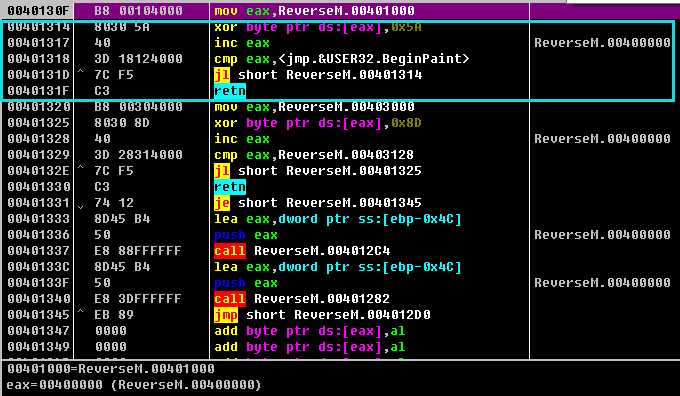The image size is (680, 396).
Task: Click 'retn' at address 00401330
Action: point(230,187)
